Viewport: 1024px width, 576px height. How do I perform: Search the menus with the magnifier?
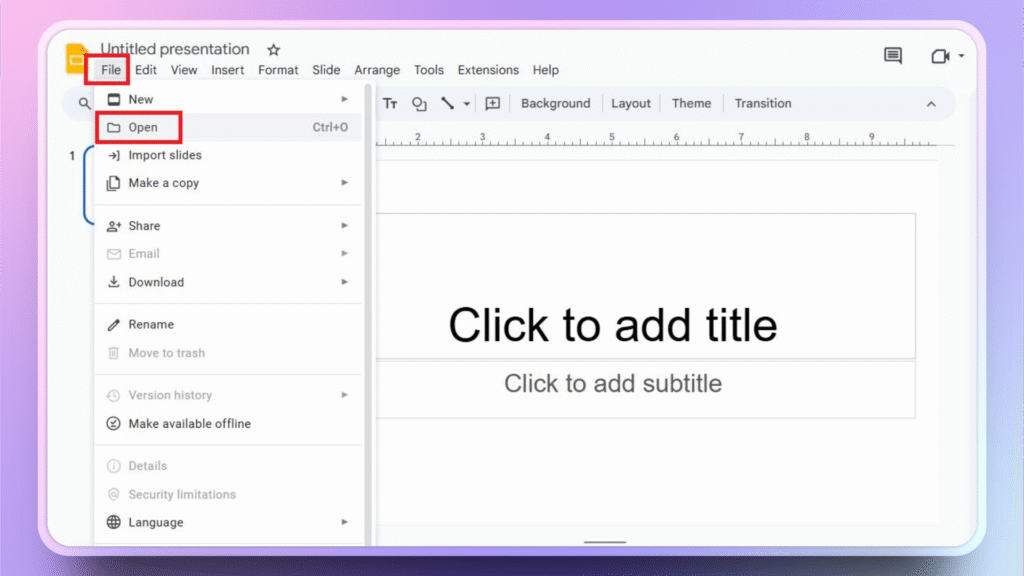(83, 103)
